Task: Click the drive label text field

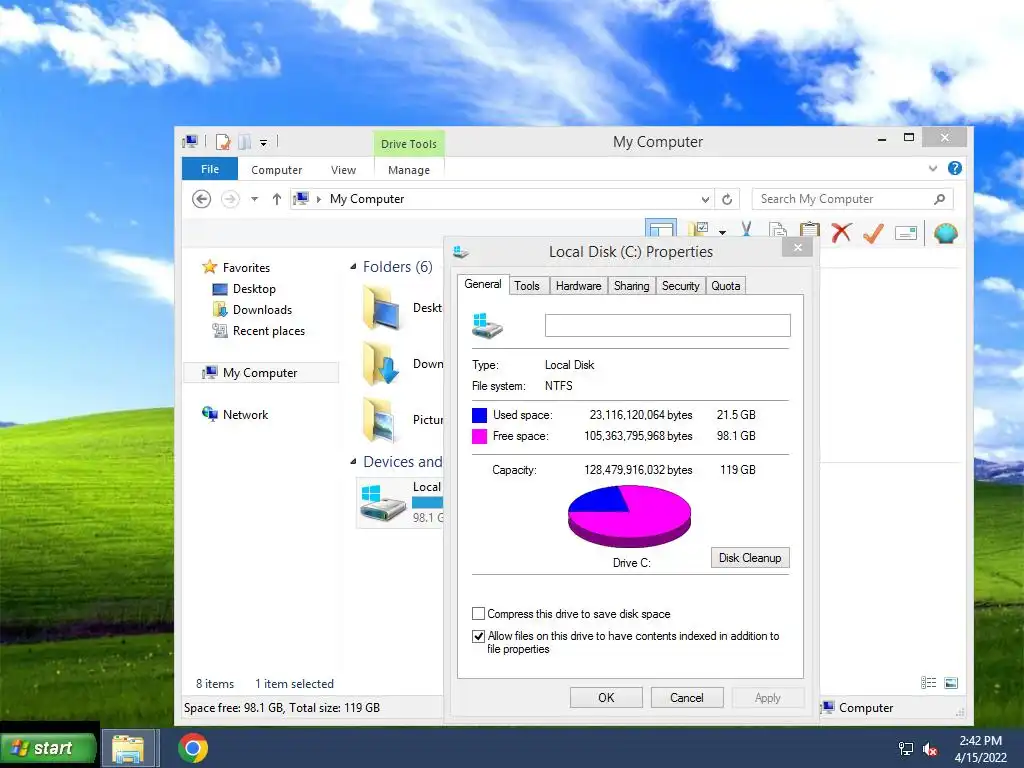Action: coord(667,325)
